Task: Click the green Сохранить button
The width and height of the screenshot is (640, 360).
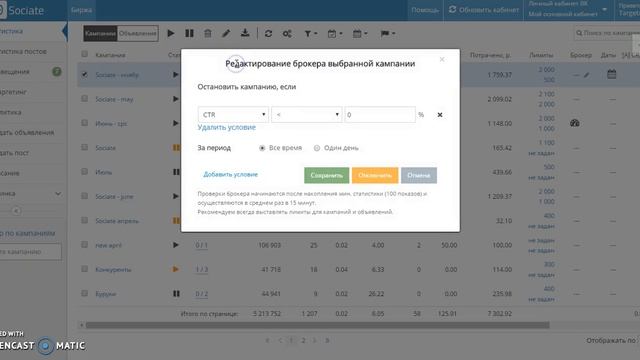Action: pos(327,175)
